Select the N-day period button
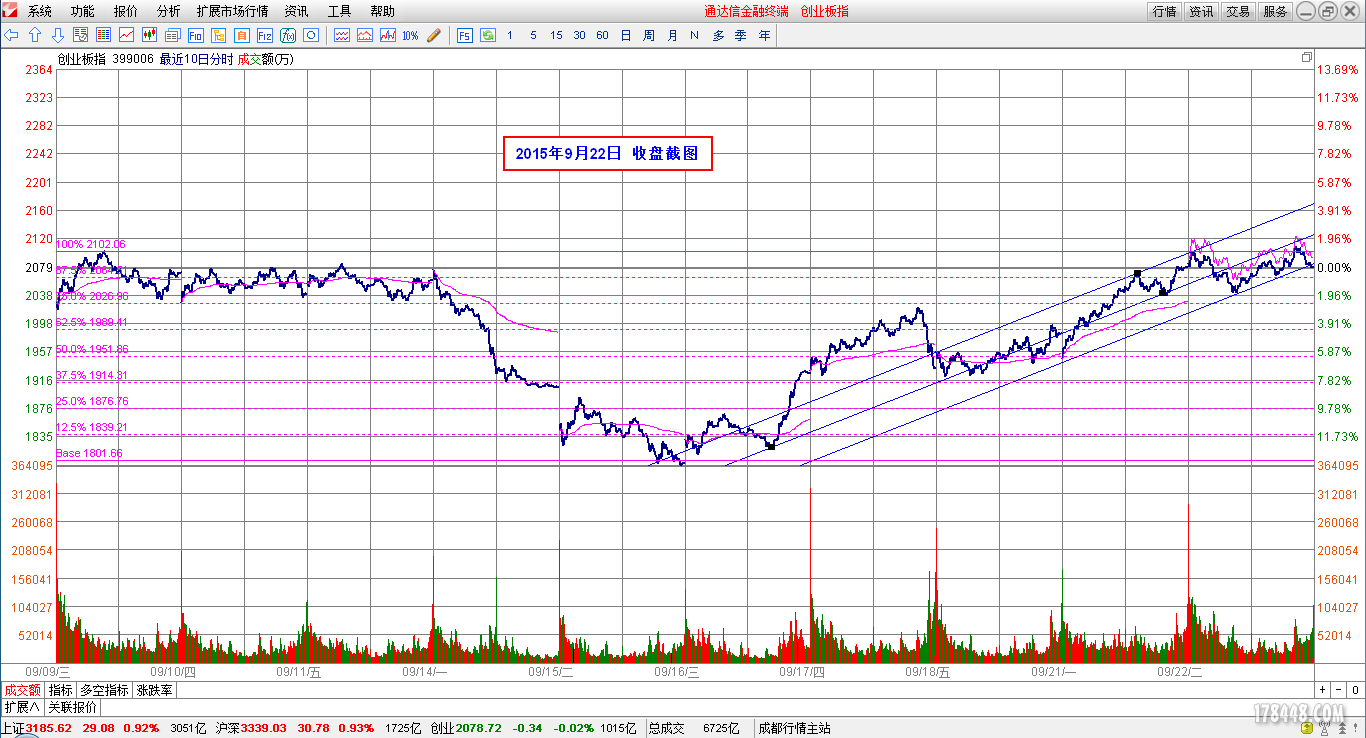The height and width of the screenshot is (738, 1366). (x=694, y=35)
